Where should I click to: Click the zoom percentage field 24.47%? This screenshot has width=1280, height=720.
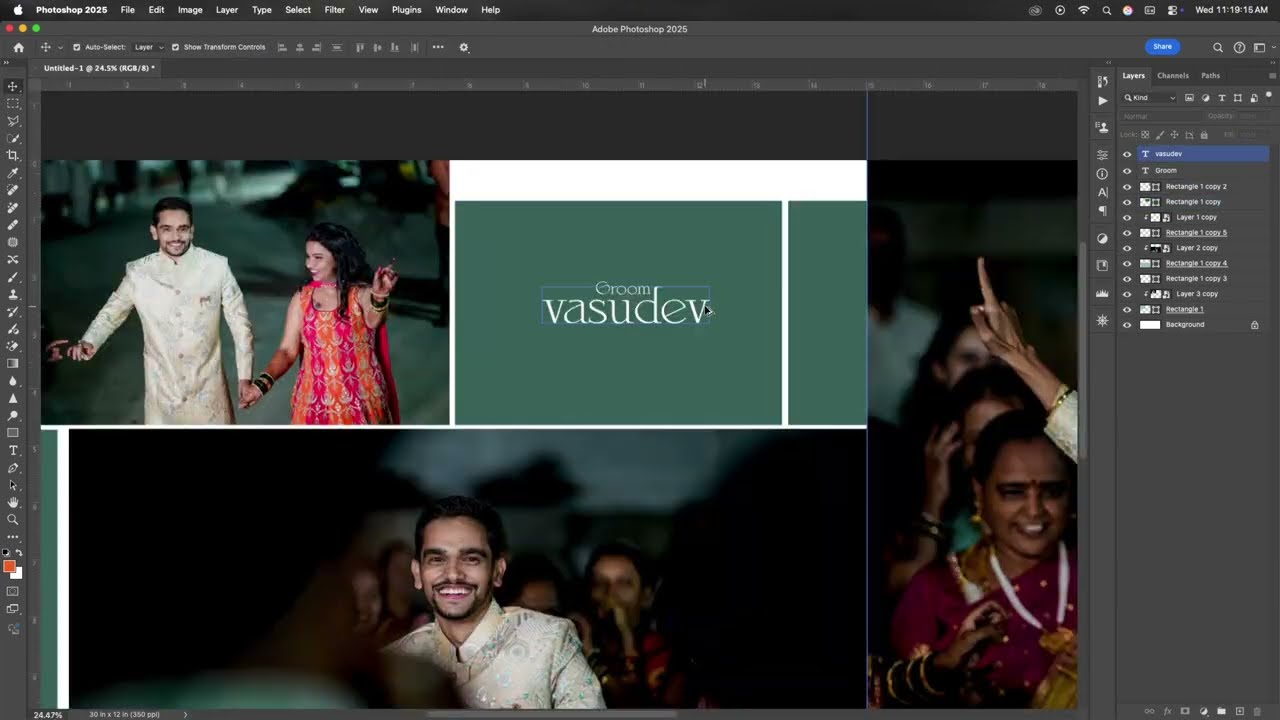point(48,715)
